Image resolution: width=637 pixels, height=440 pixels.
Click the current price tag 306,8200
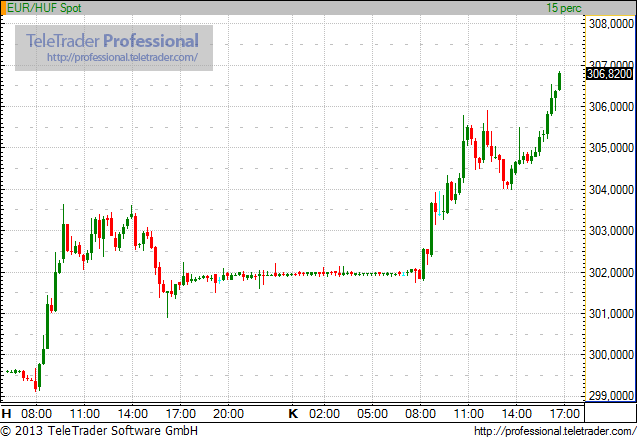609,74
